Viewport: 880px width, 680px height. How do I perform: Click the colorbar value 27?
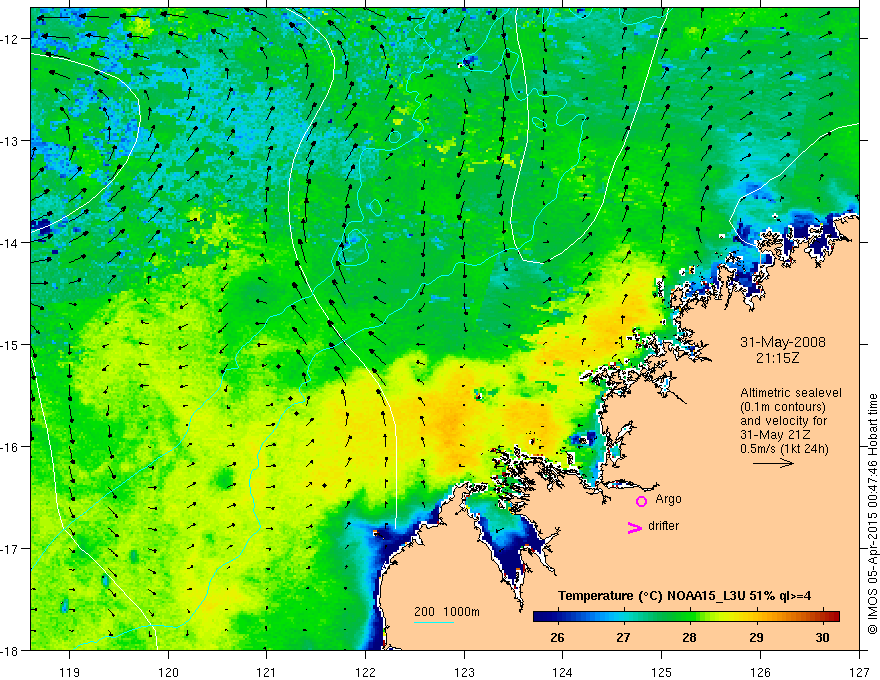[623, 637]
